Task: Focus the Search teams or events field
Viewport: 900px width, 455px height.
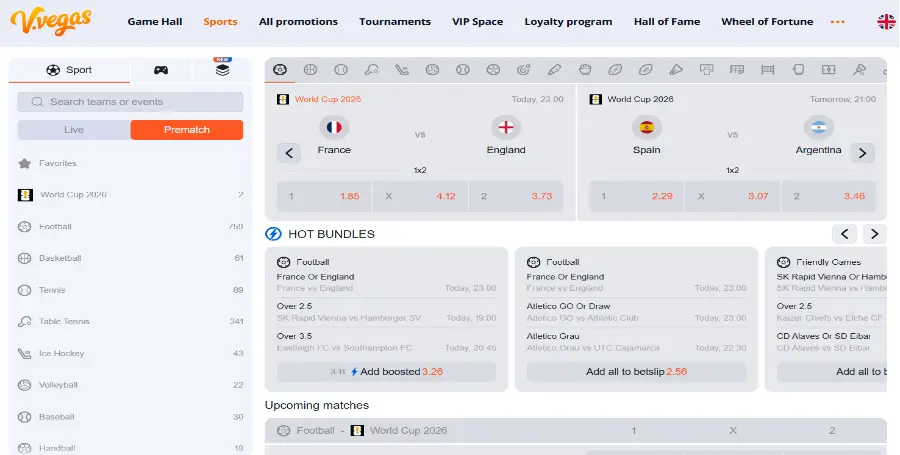Action: (130, 102)
